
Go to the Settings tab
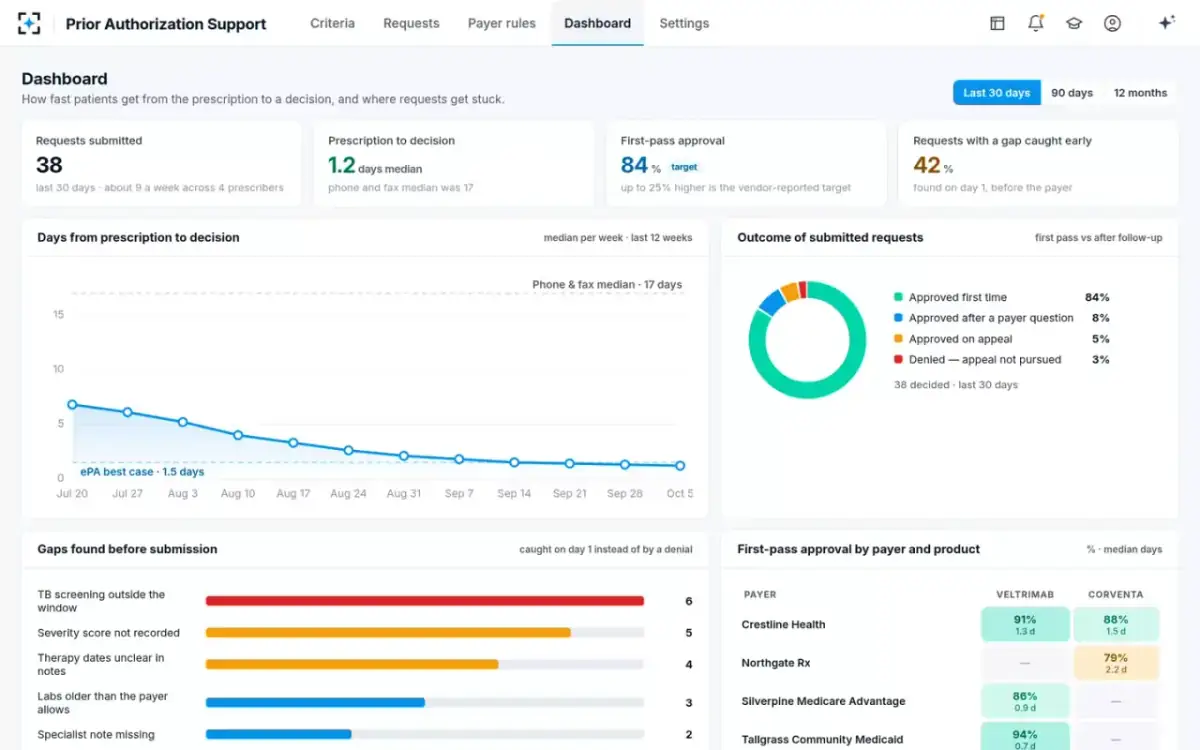pyautogui.click(x=684, y=23)
